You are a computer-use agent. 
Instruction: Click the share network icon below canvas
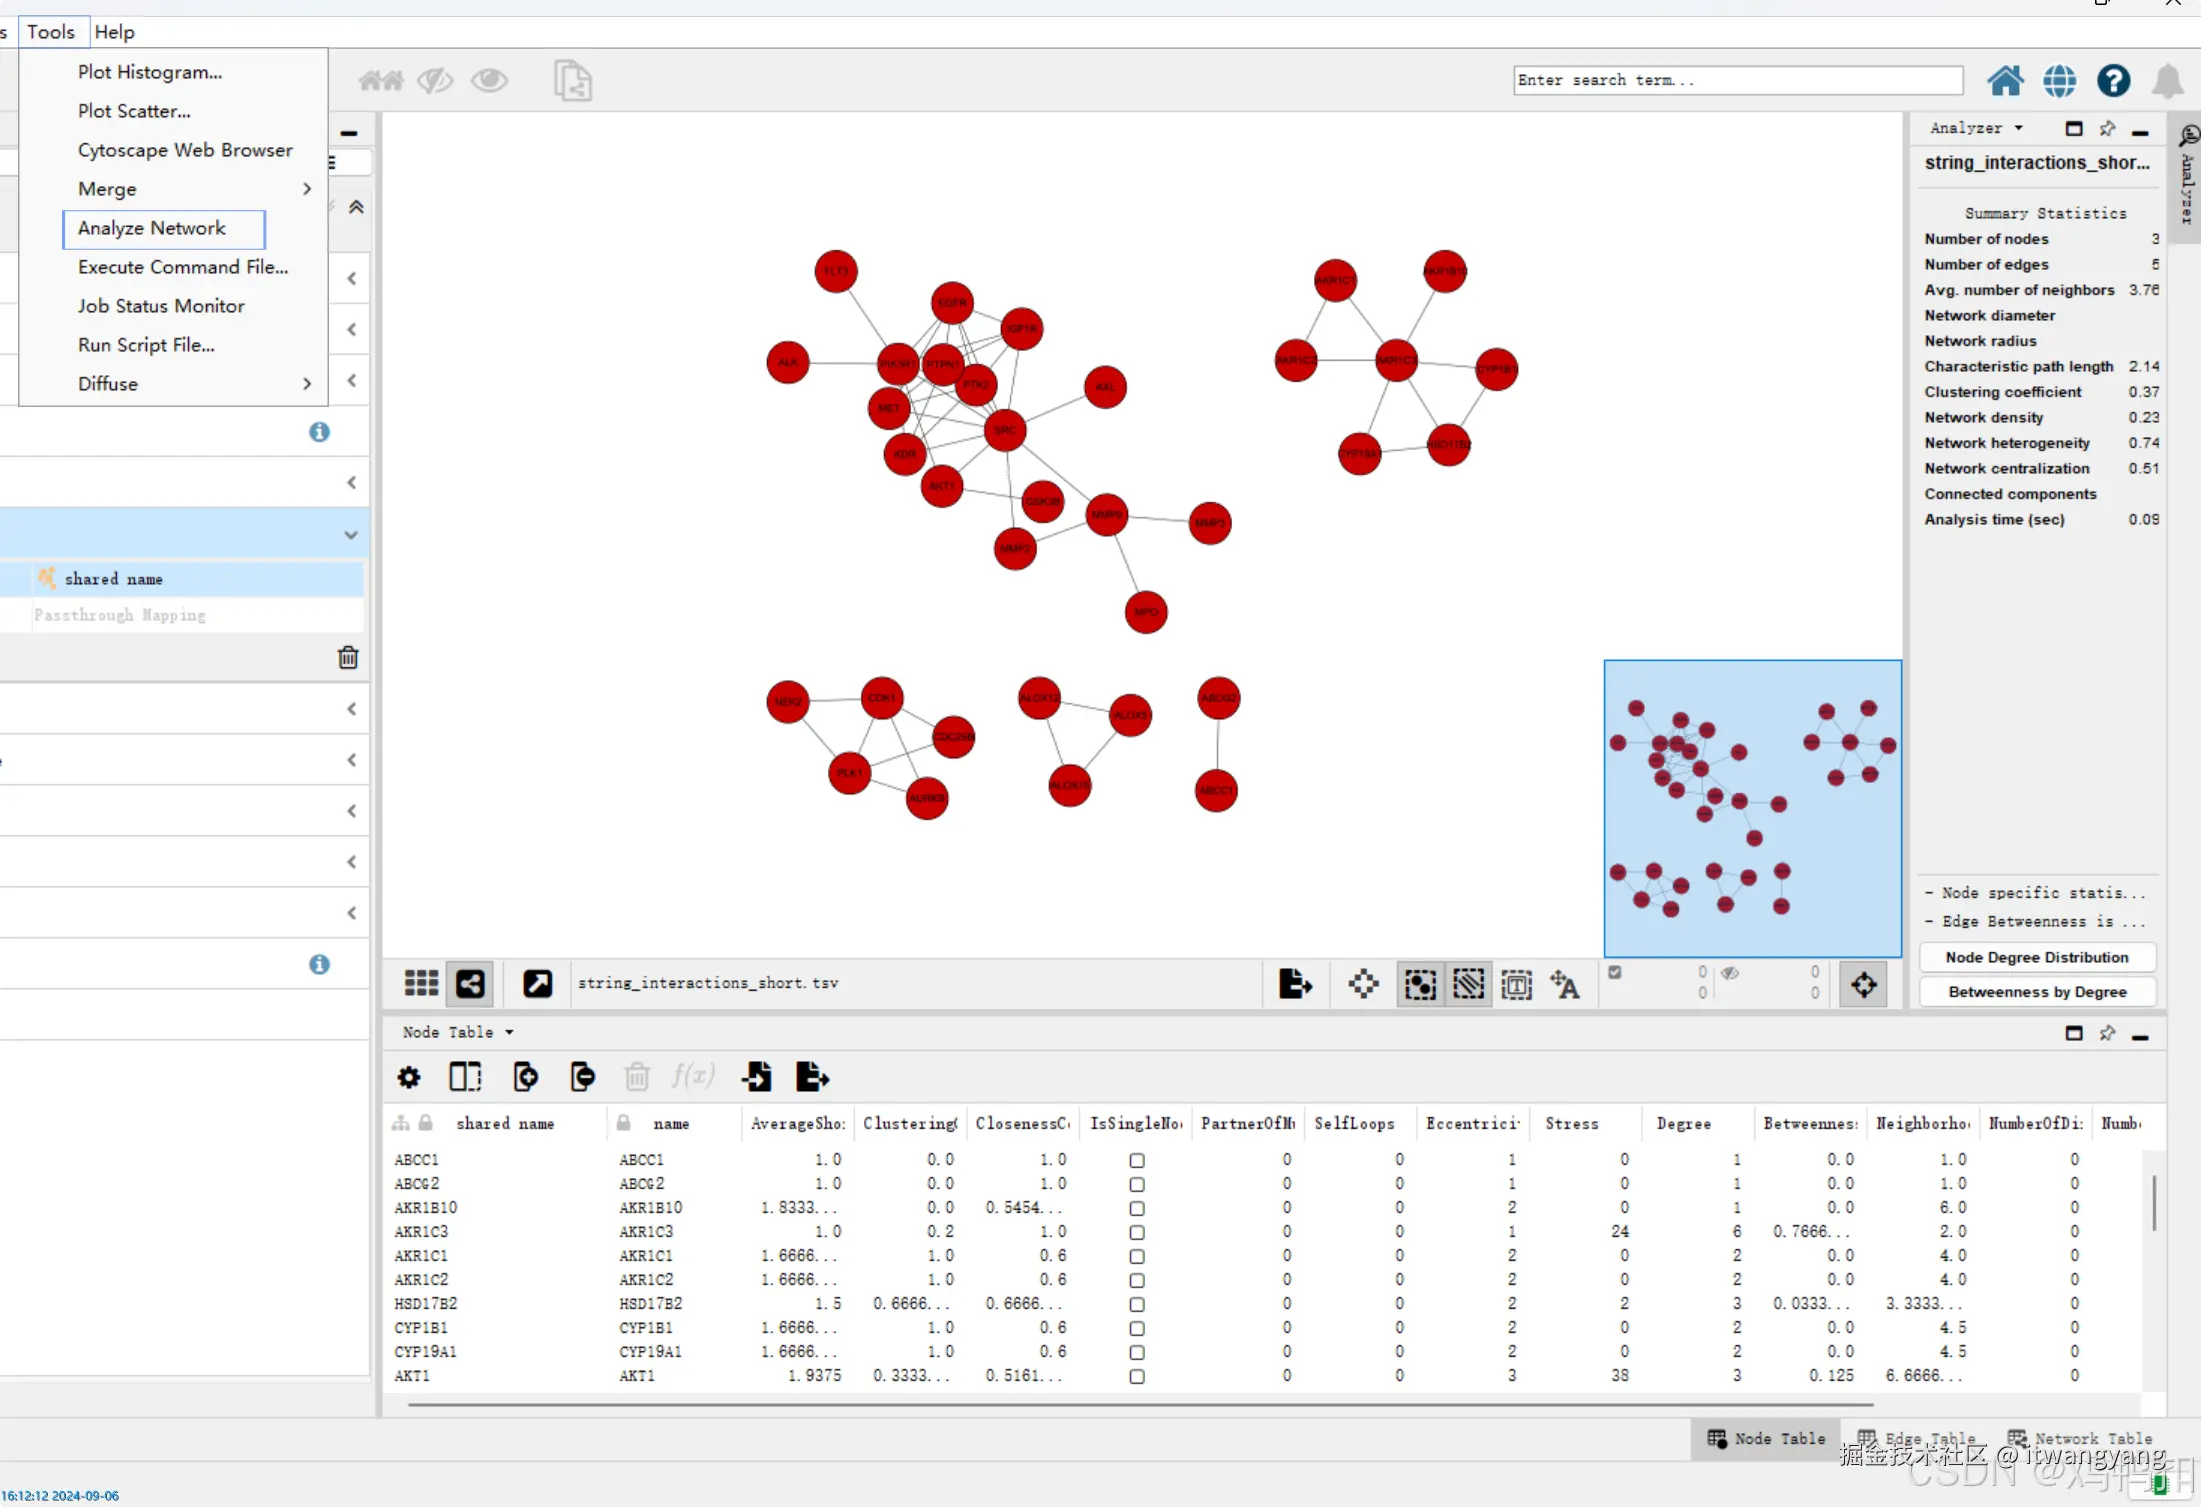pyautogui.click(x=470, y=984)
